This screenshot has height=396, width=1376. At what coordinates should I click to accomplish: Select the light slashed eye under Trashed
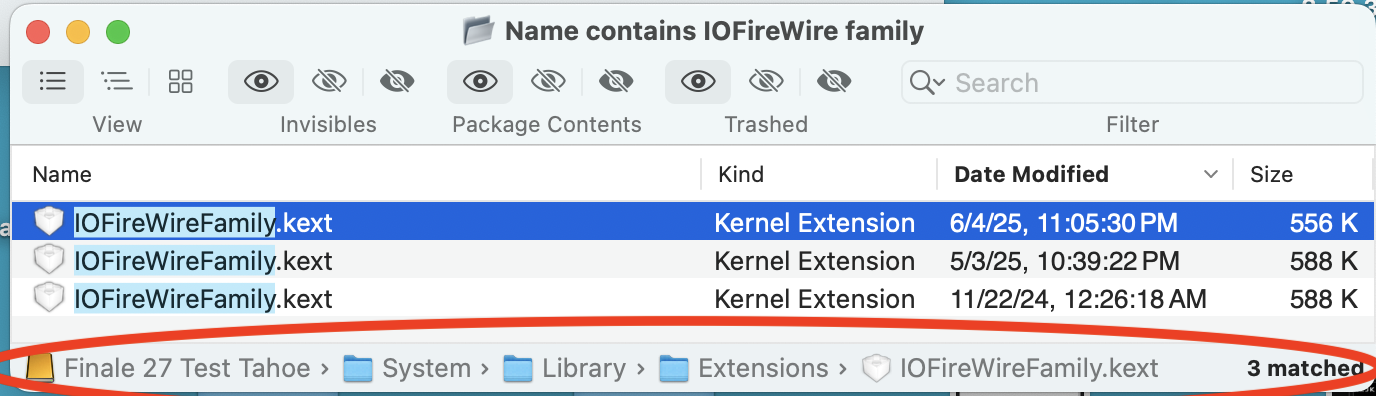pyautogui.click(x=766, y=82)
